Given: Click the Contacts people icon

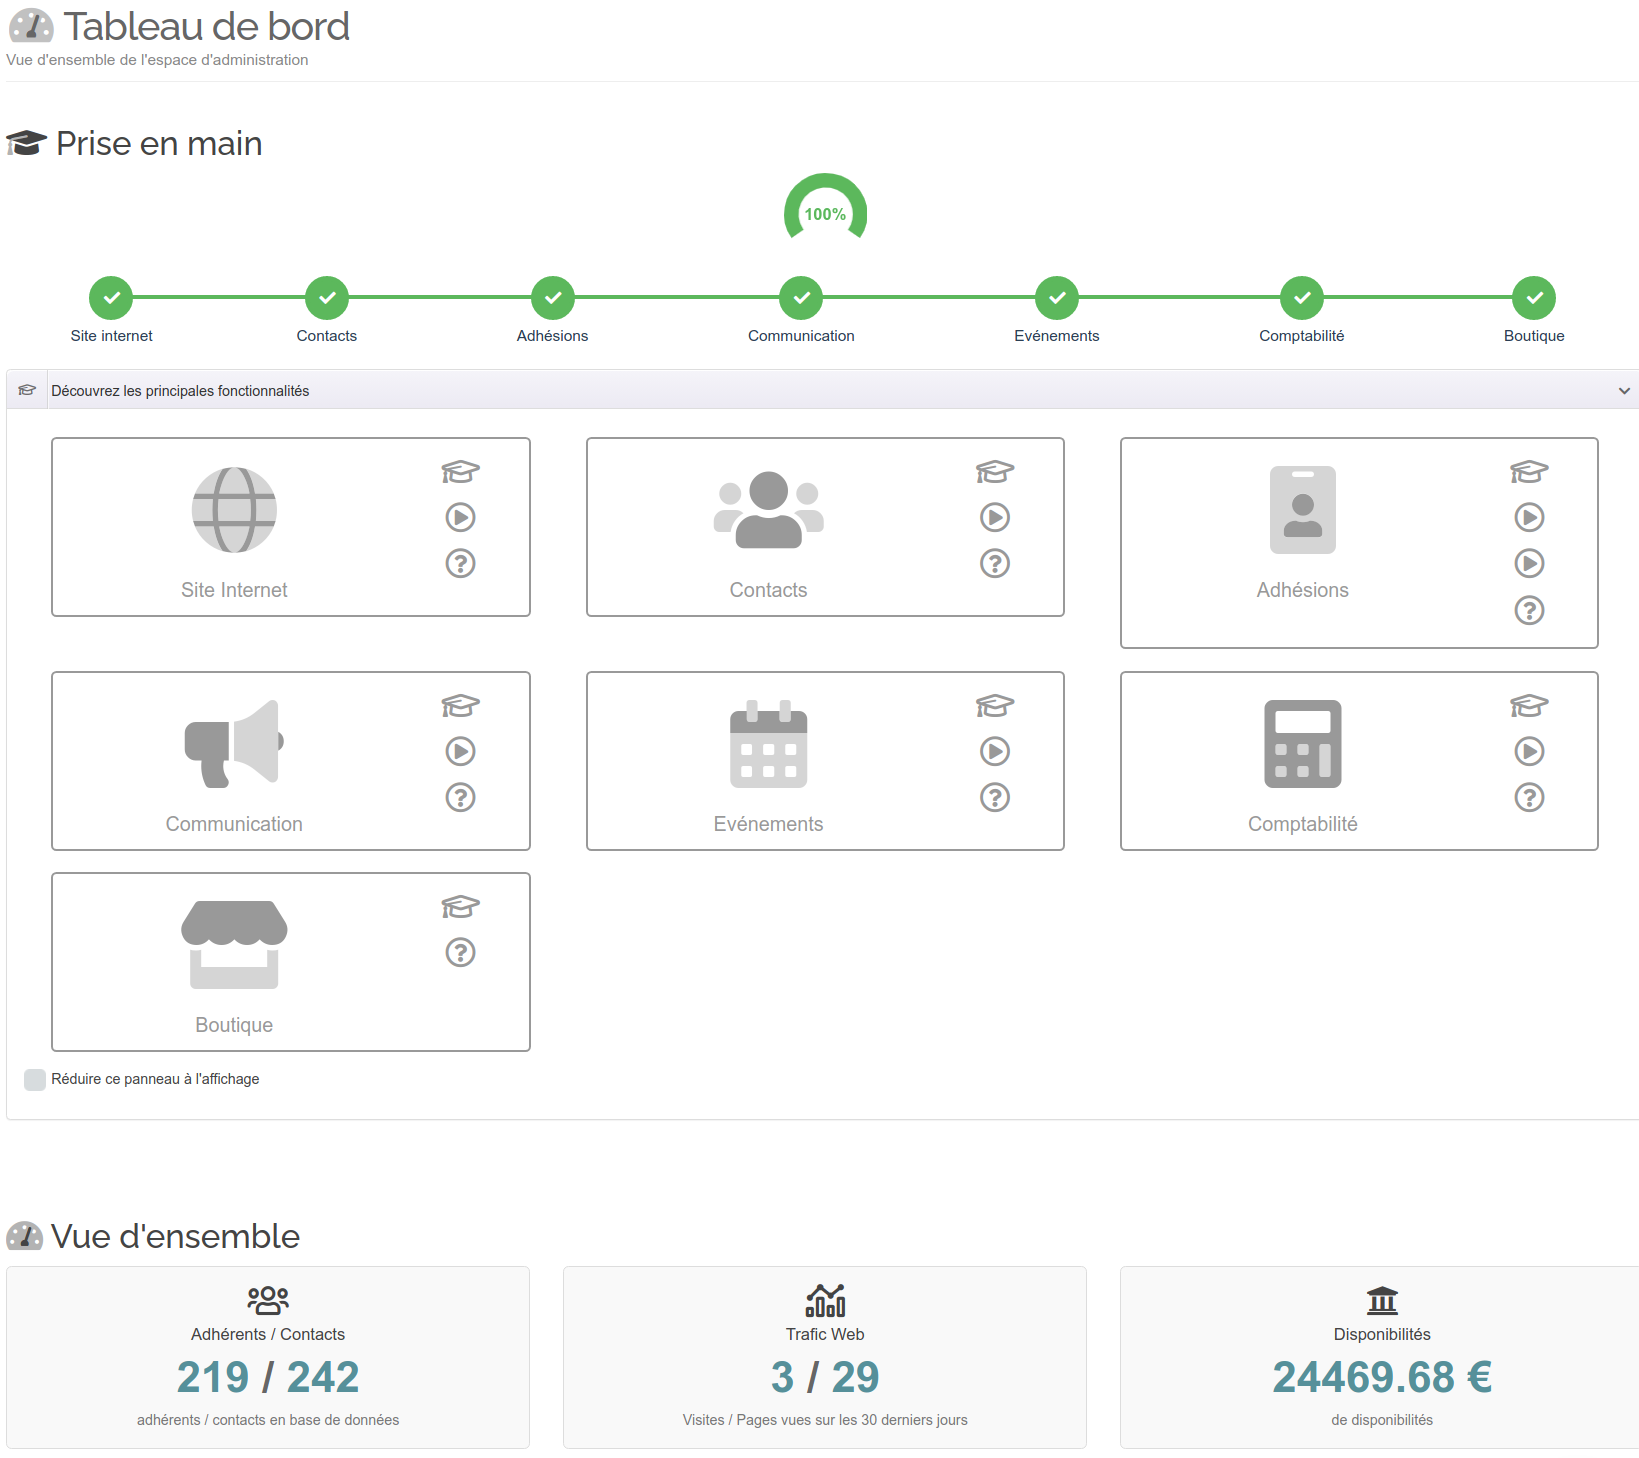Looking at the screenshot, I should coord(768,510).
